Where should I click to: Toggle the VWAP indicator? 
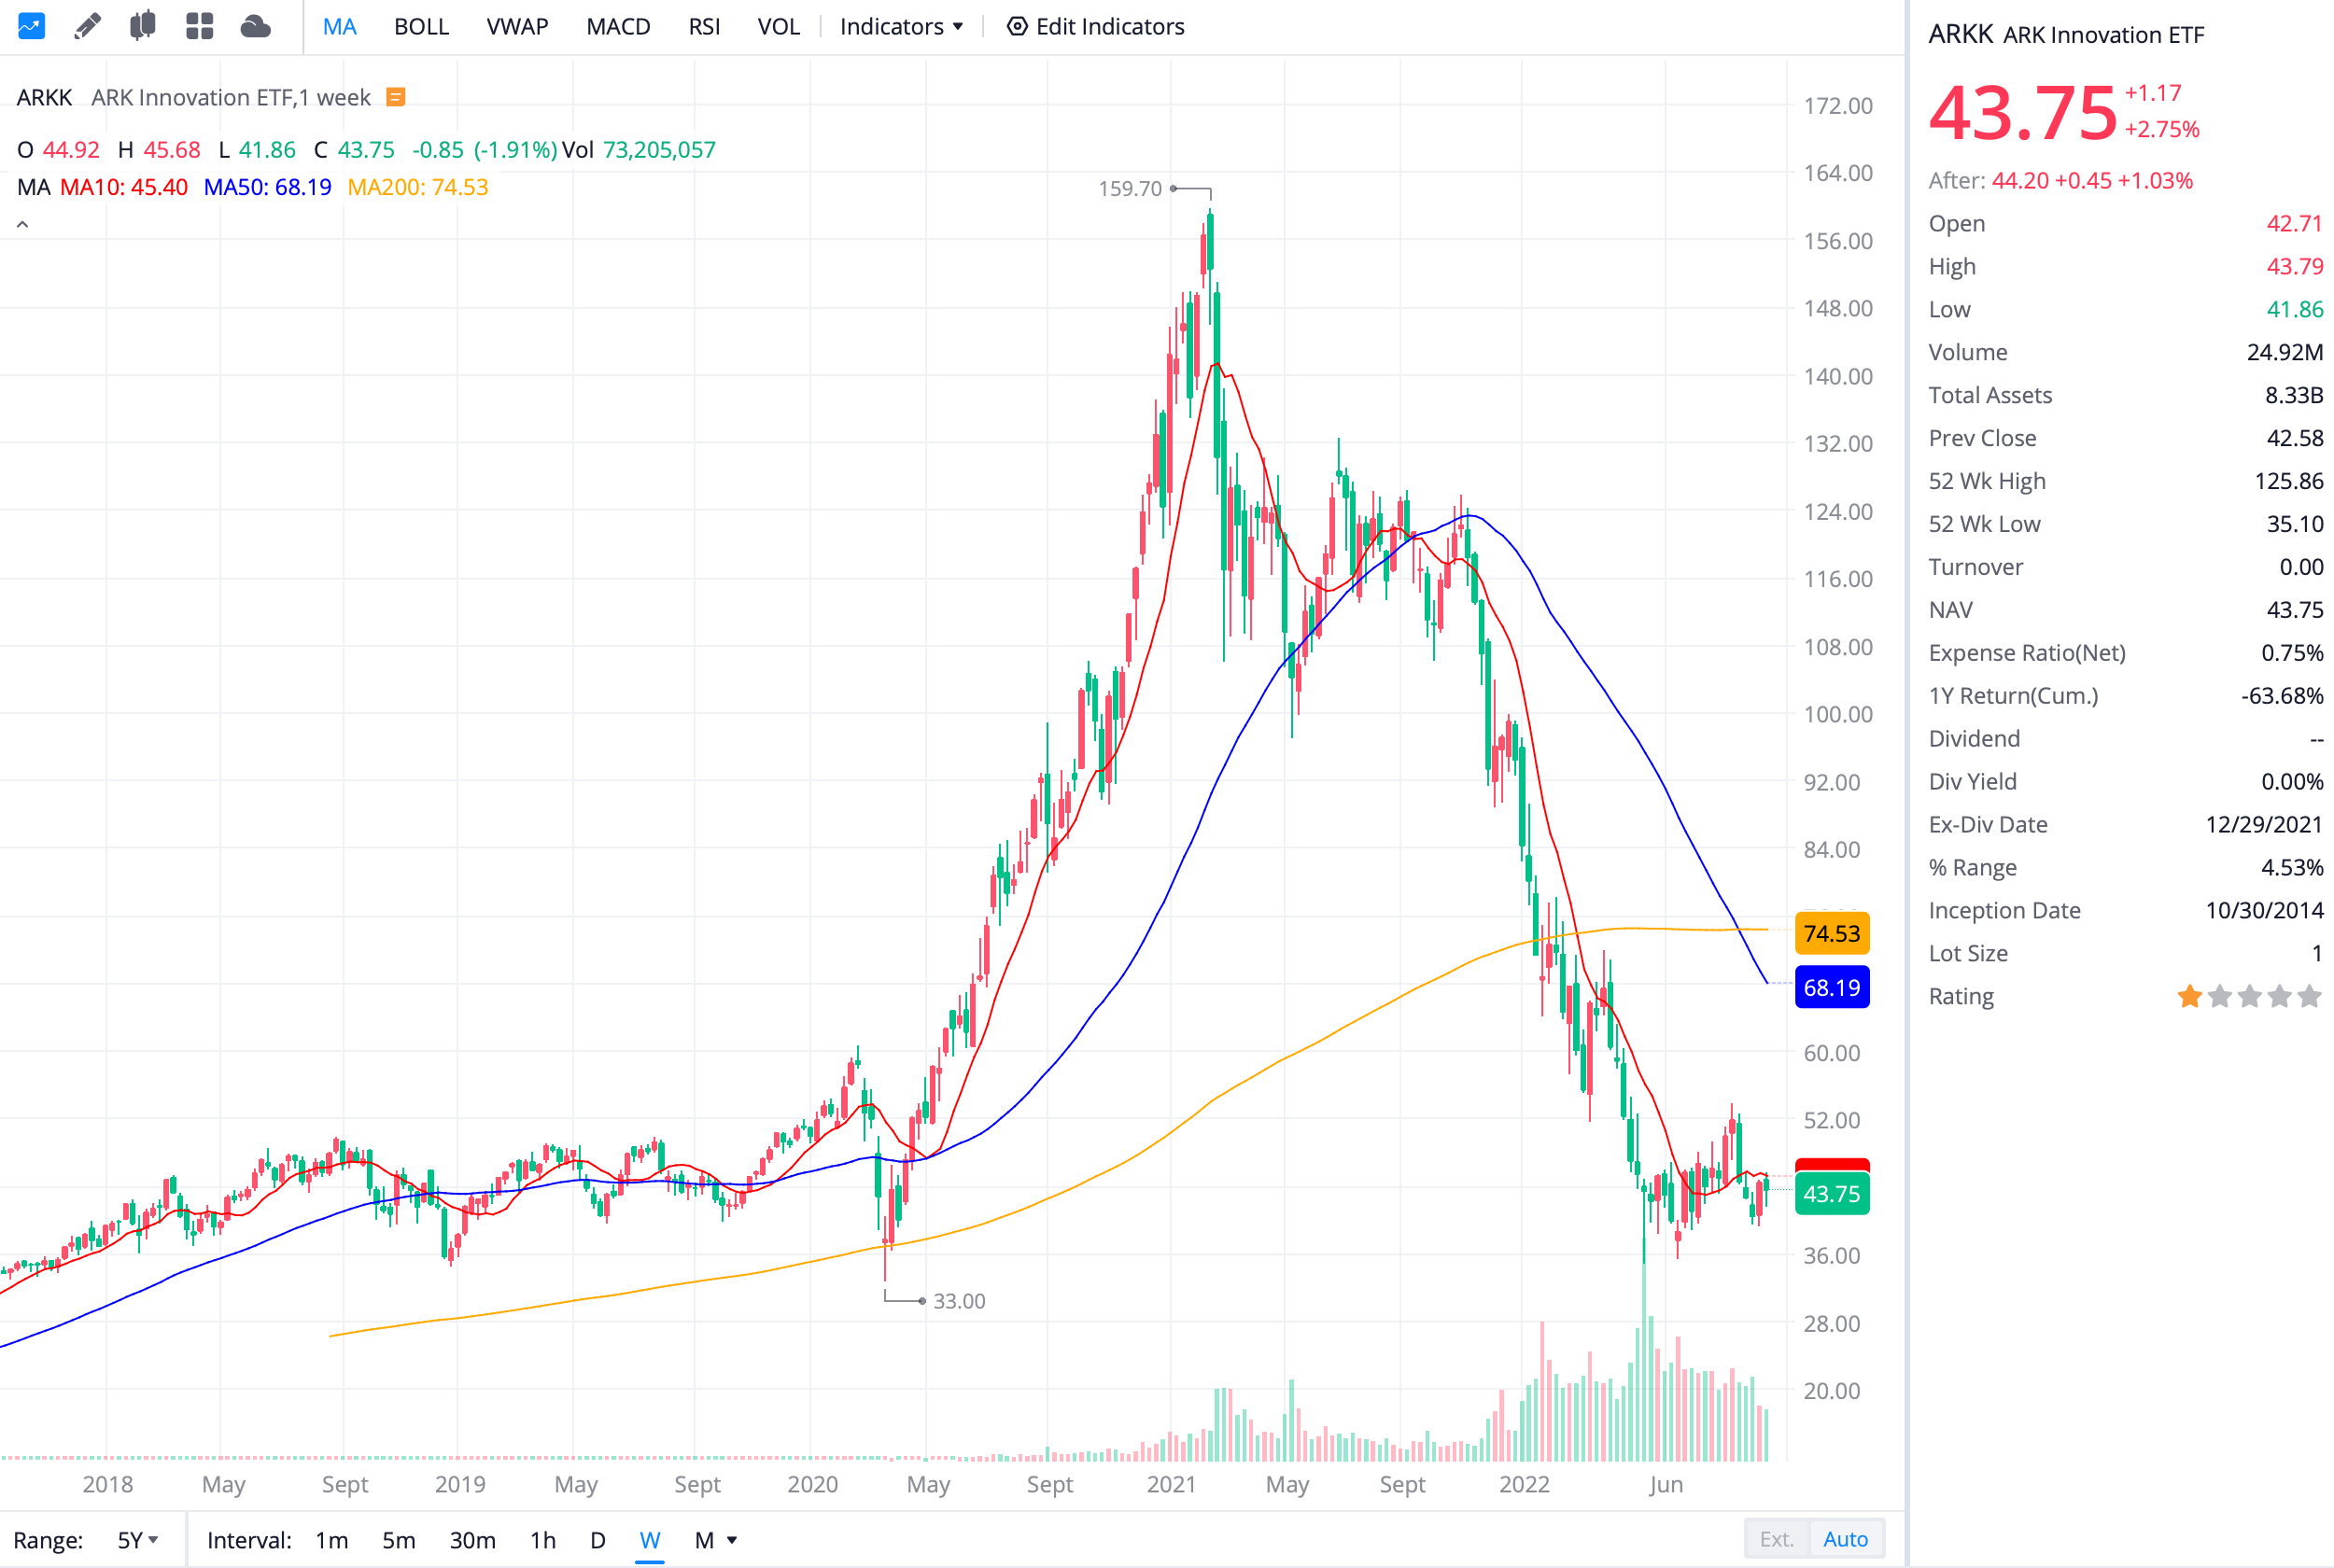click(517, 27)
